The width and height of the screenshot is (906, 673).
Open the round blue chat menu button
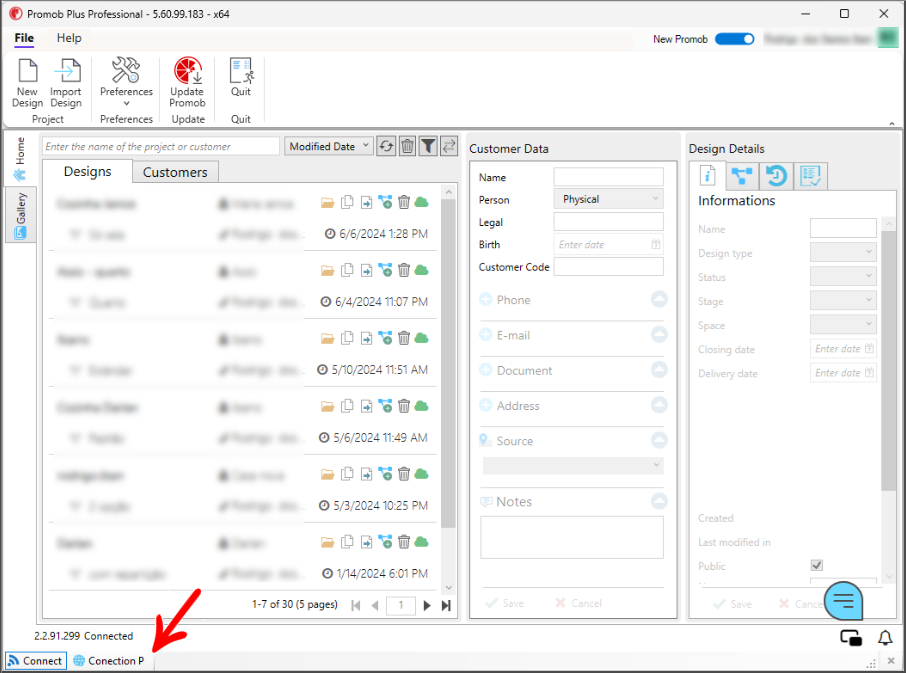tap(844, 601)
